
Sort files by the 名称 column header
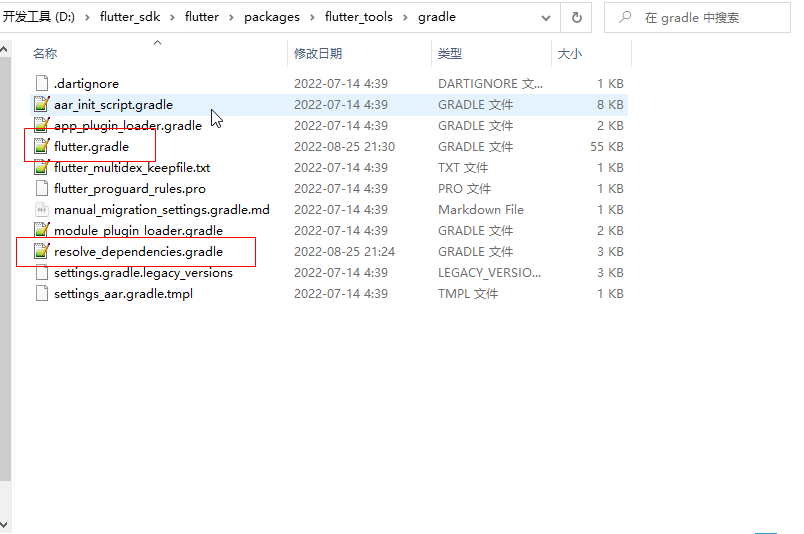point(45,54)
